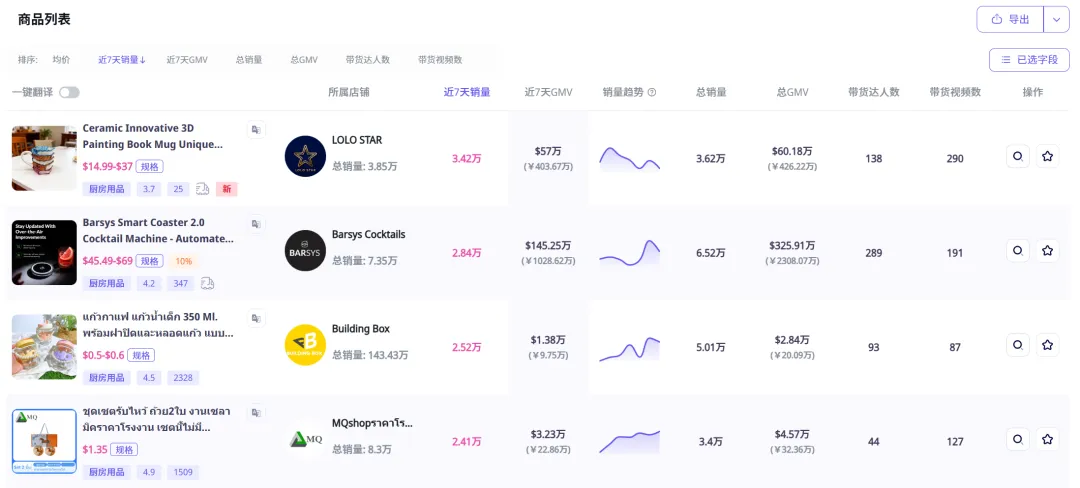Sort by 近7天GMV
This screenshot has height=488, width=1080.
click(x=187, y=60)
